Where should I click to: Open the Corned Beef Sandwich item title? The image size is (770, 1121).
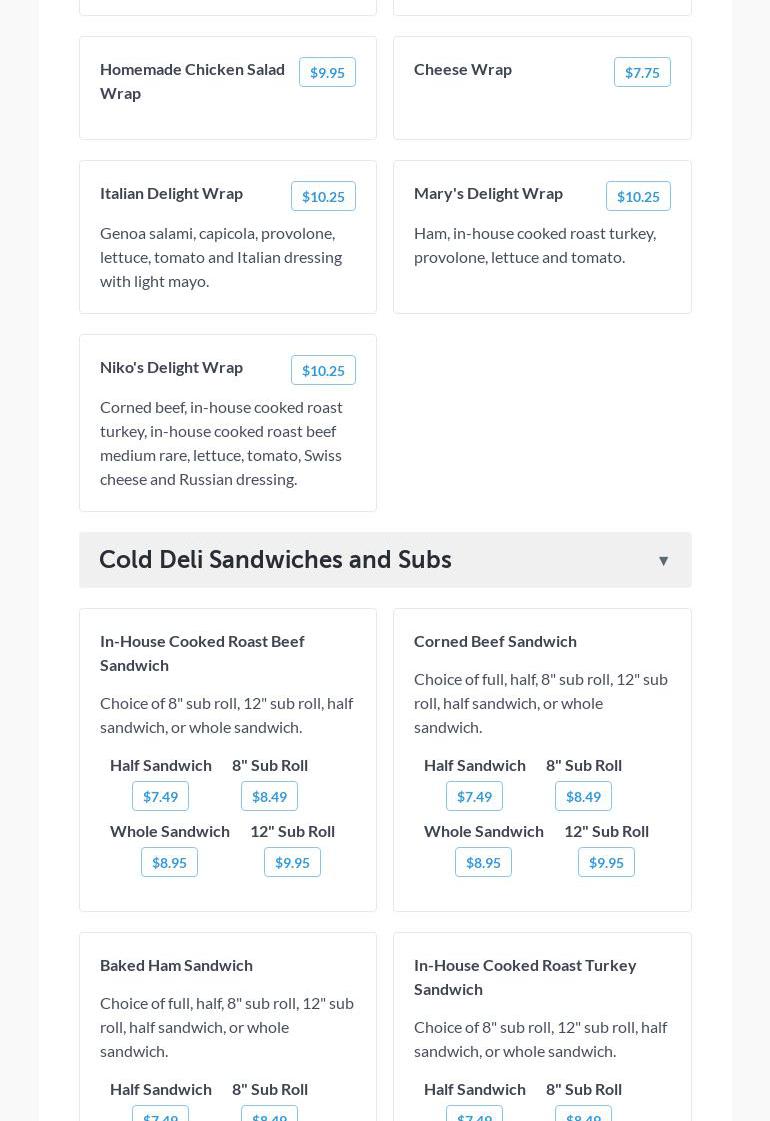495,641
